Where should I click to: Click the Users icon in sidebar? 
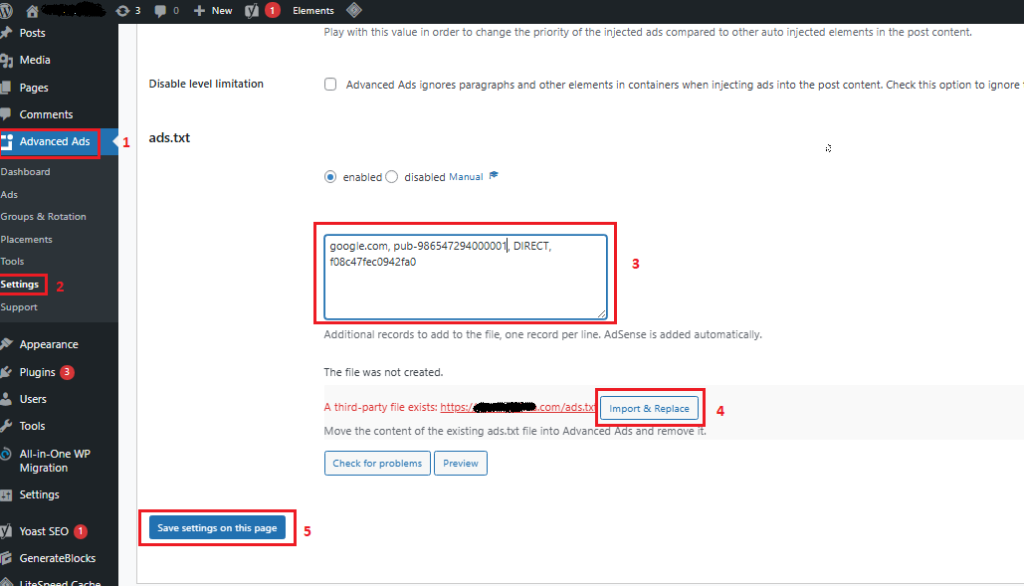tap(6, 399)
